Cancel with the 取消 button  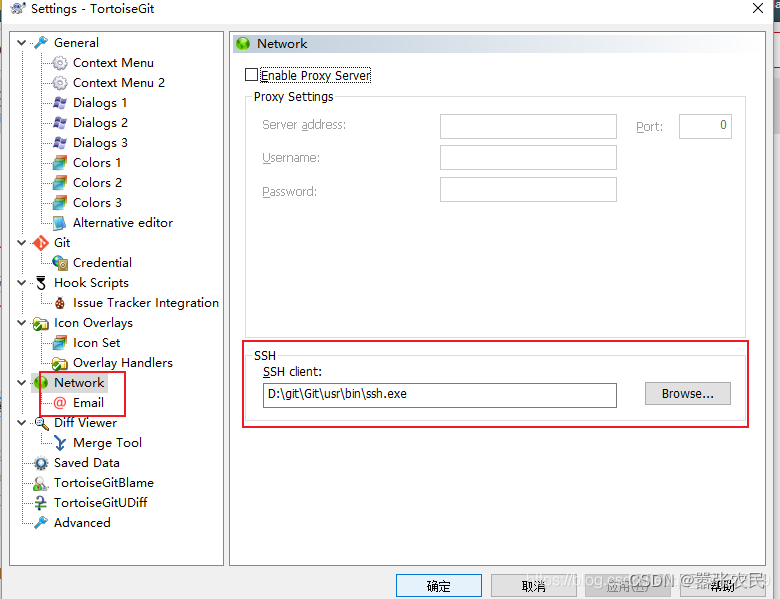pyautogui.click(x=534, y=586)
